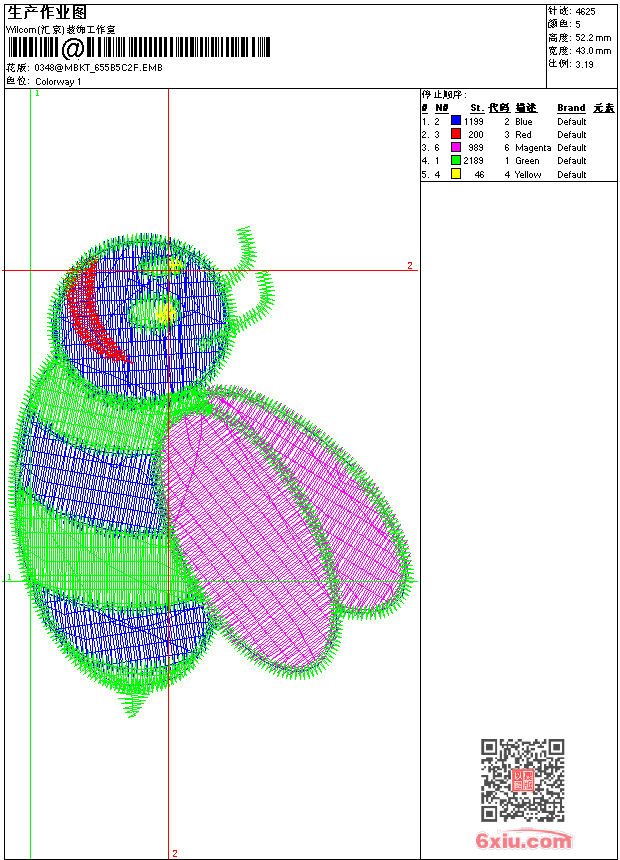Click stitch count 46 in the Yellow row
Image resolution: width=620 pixels, height=860 pixels.
[x=479, y=174]
